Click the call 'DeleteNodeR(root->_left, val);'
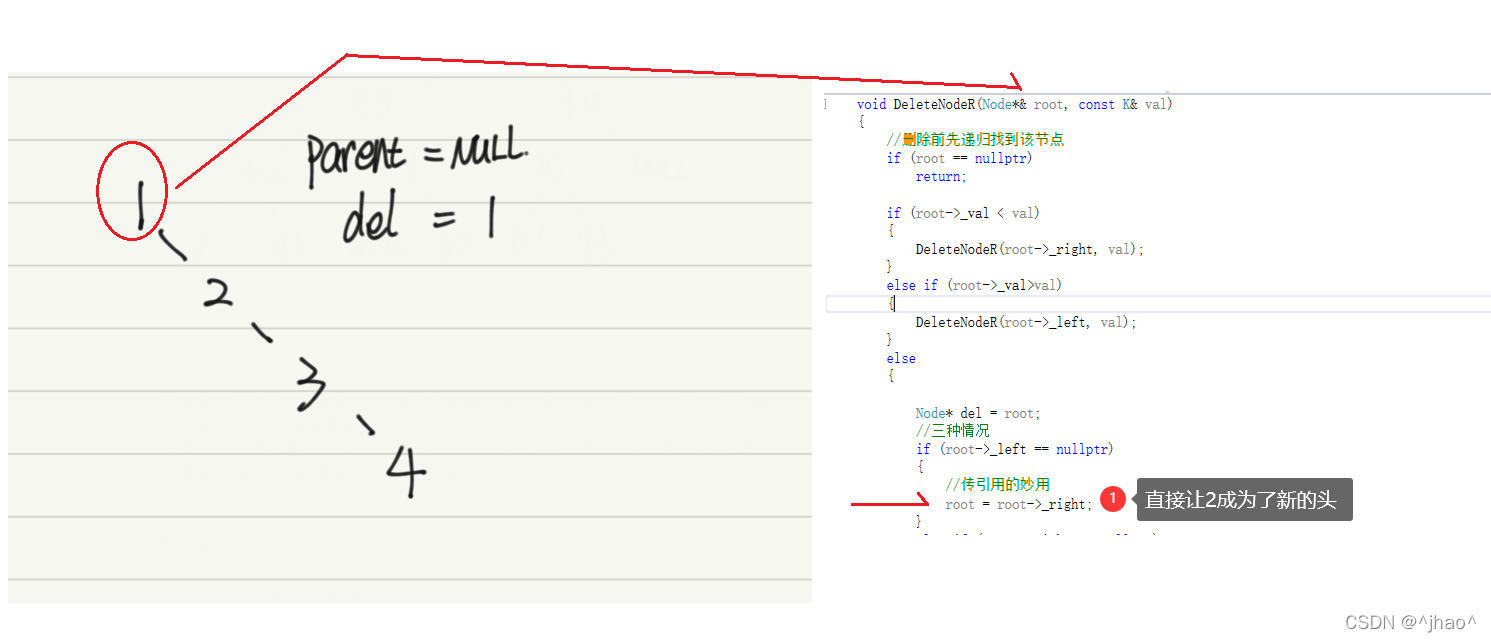Image resolution: width=1491 pixels, height=642 pixels. [x=1026, y=322]
